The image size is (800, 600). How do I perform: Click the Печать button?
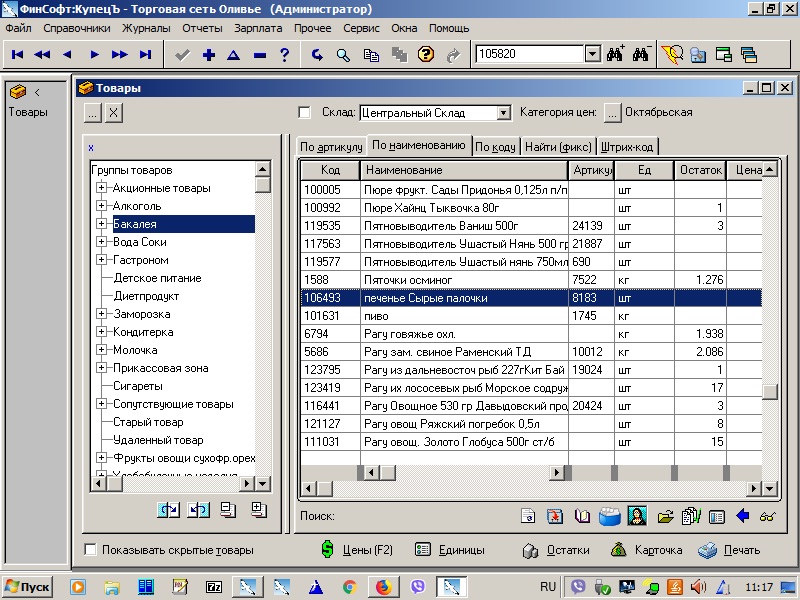pos(728,550)
